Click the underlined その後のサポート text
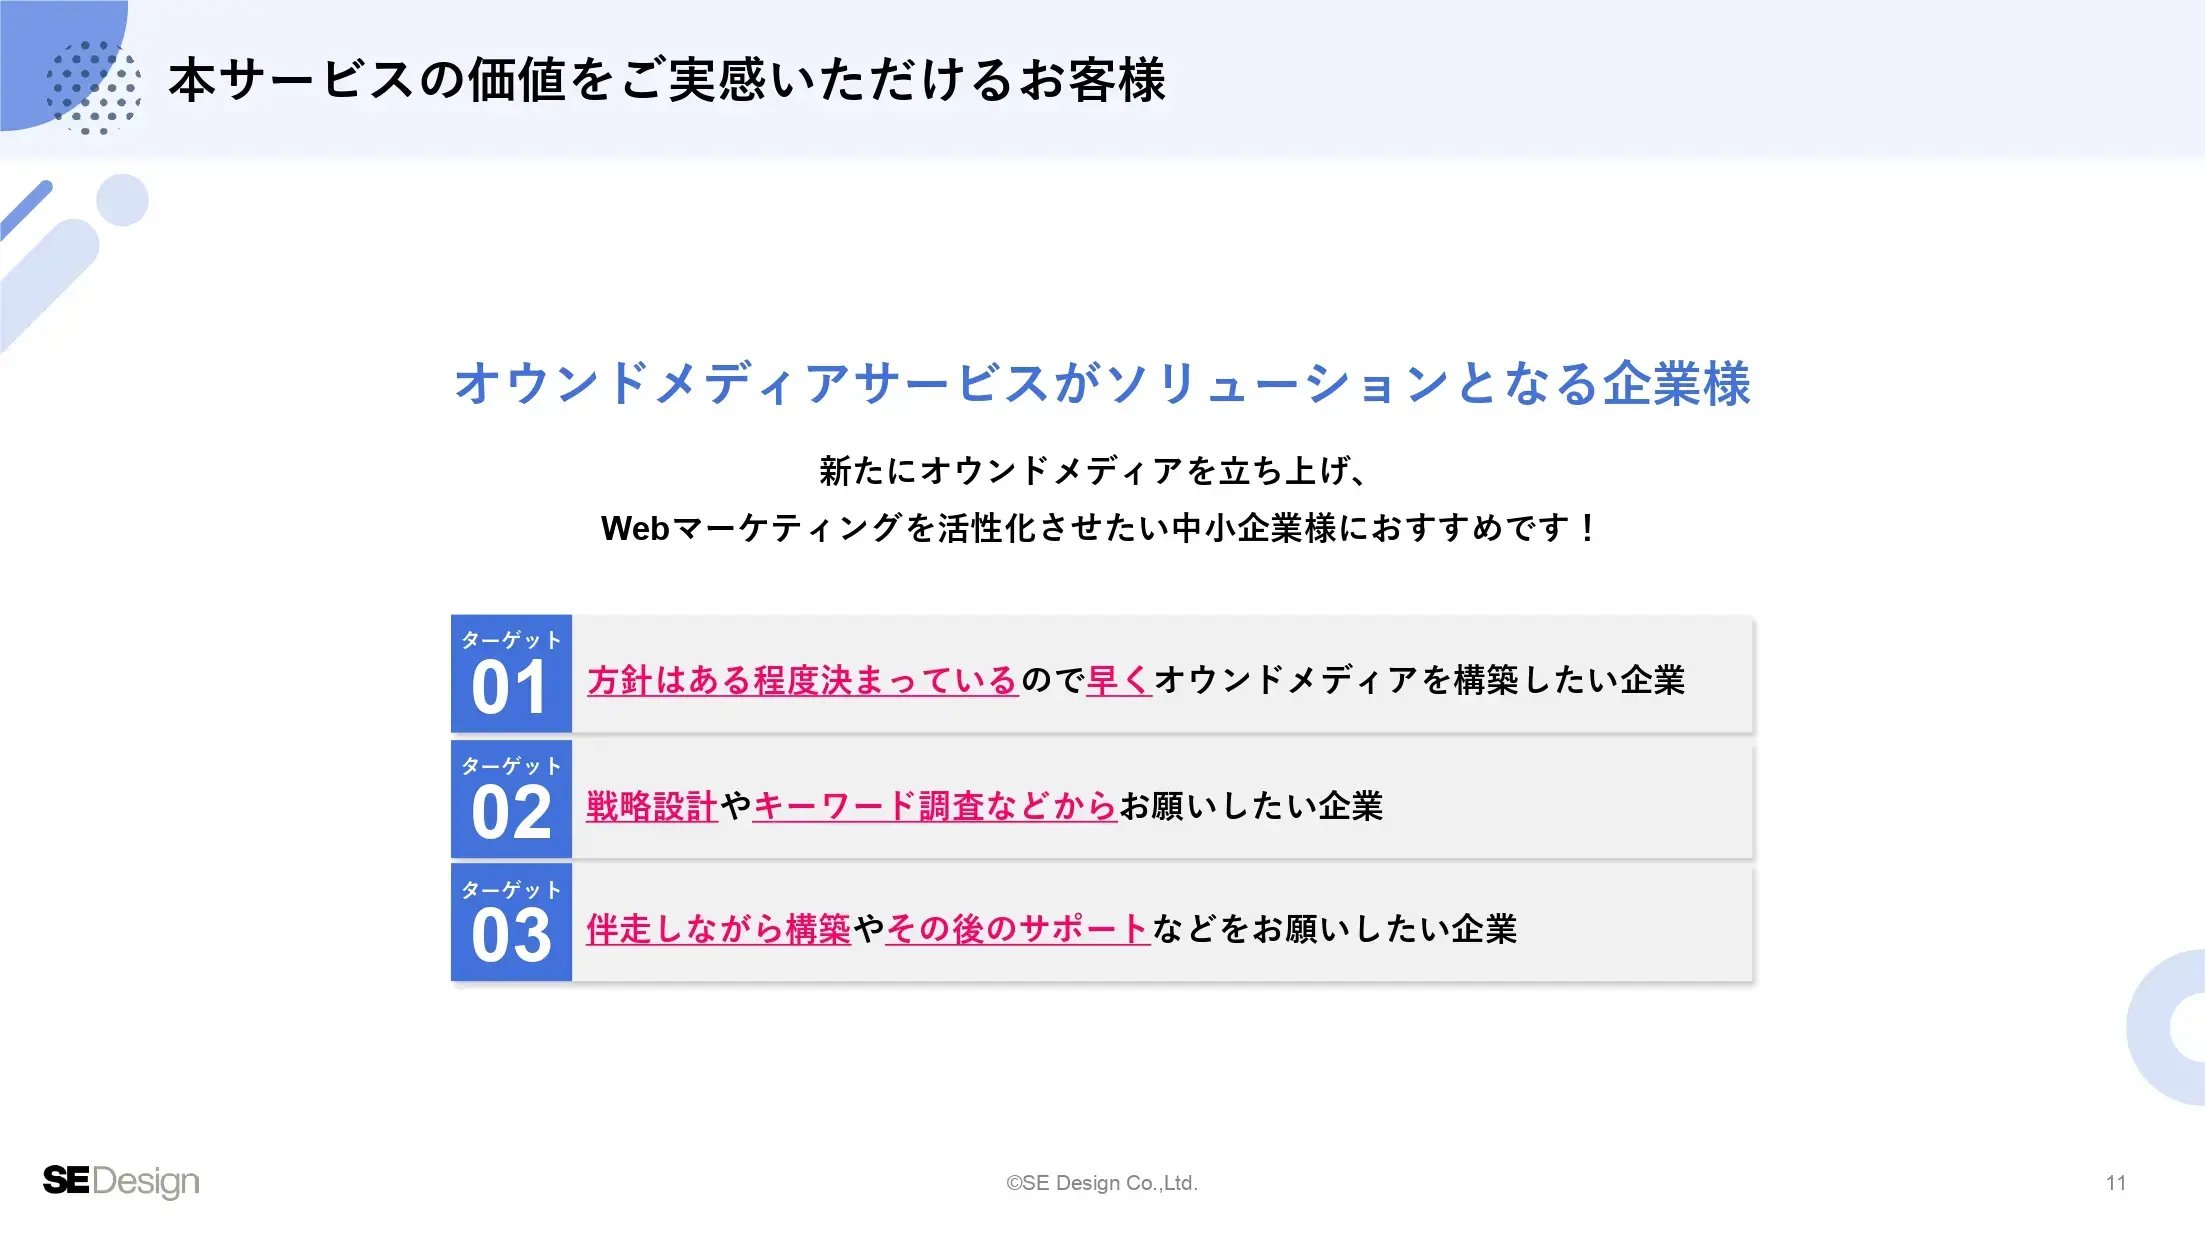Image resolution: width=2205 pixels, height=1240 pixels. tap(1017, 929)
